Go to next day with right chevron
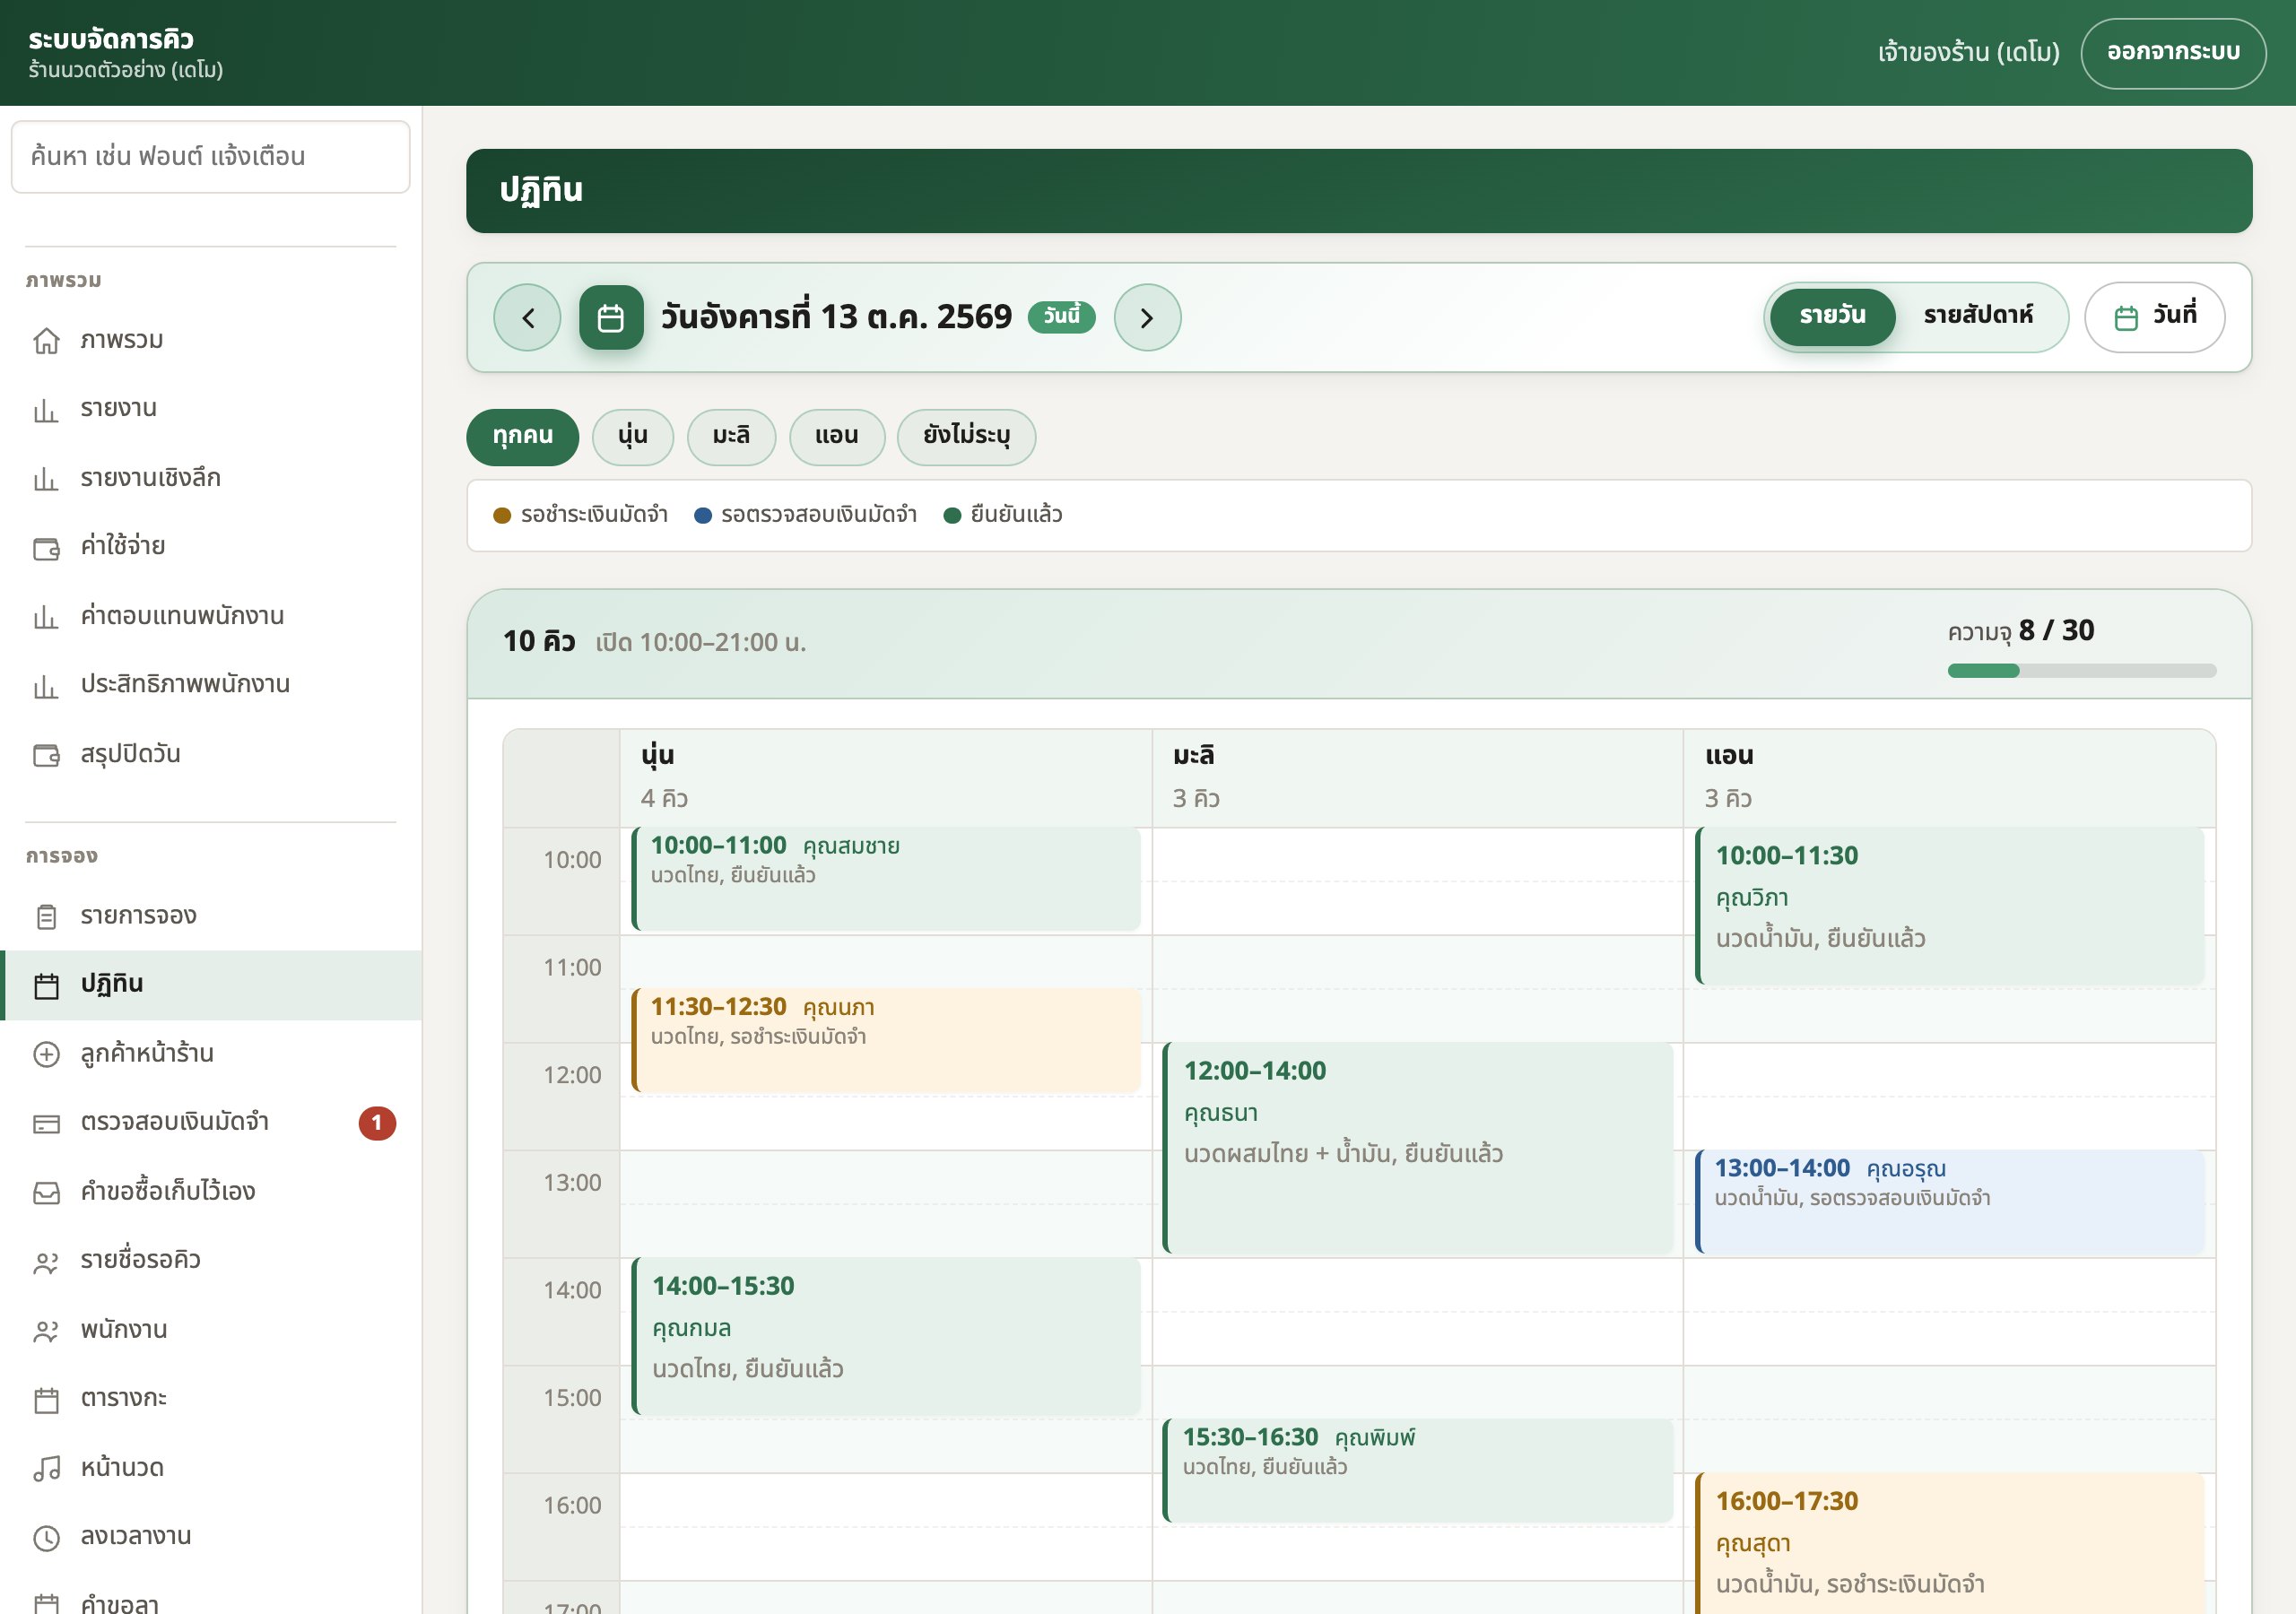Screen dimensions: 2296x1614 point(1147,318)
